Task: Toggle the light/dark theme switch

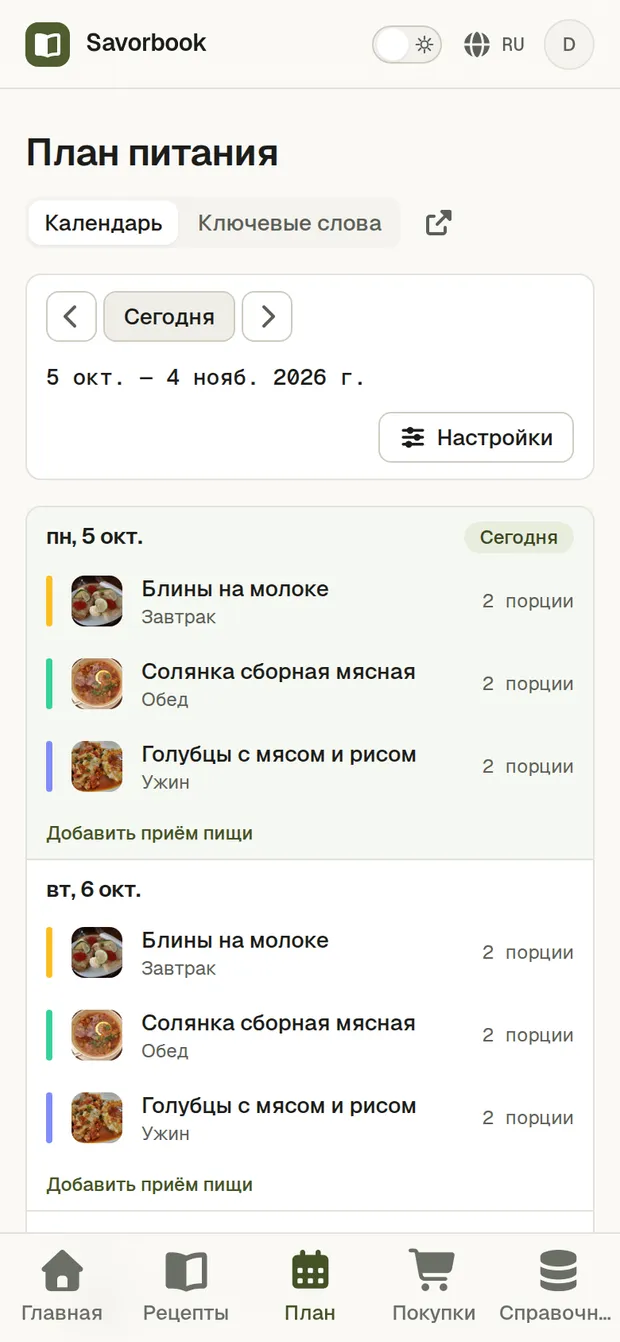Action: coord(407,44)
